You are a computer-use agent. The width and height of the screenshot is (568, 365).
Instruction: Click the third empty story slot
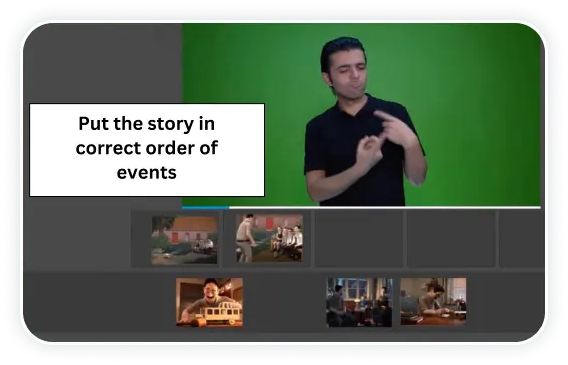[x=359, y=239]
